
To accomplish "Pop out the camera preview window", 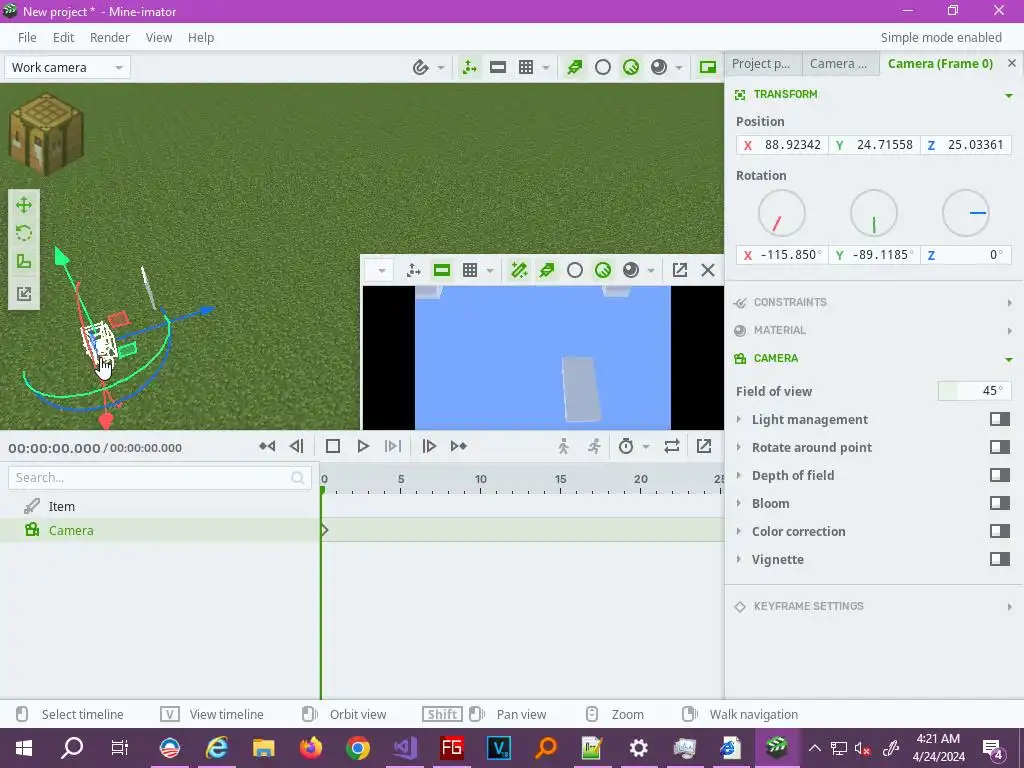I will (680, 270).
